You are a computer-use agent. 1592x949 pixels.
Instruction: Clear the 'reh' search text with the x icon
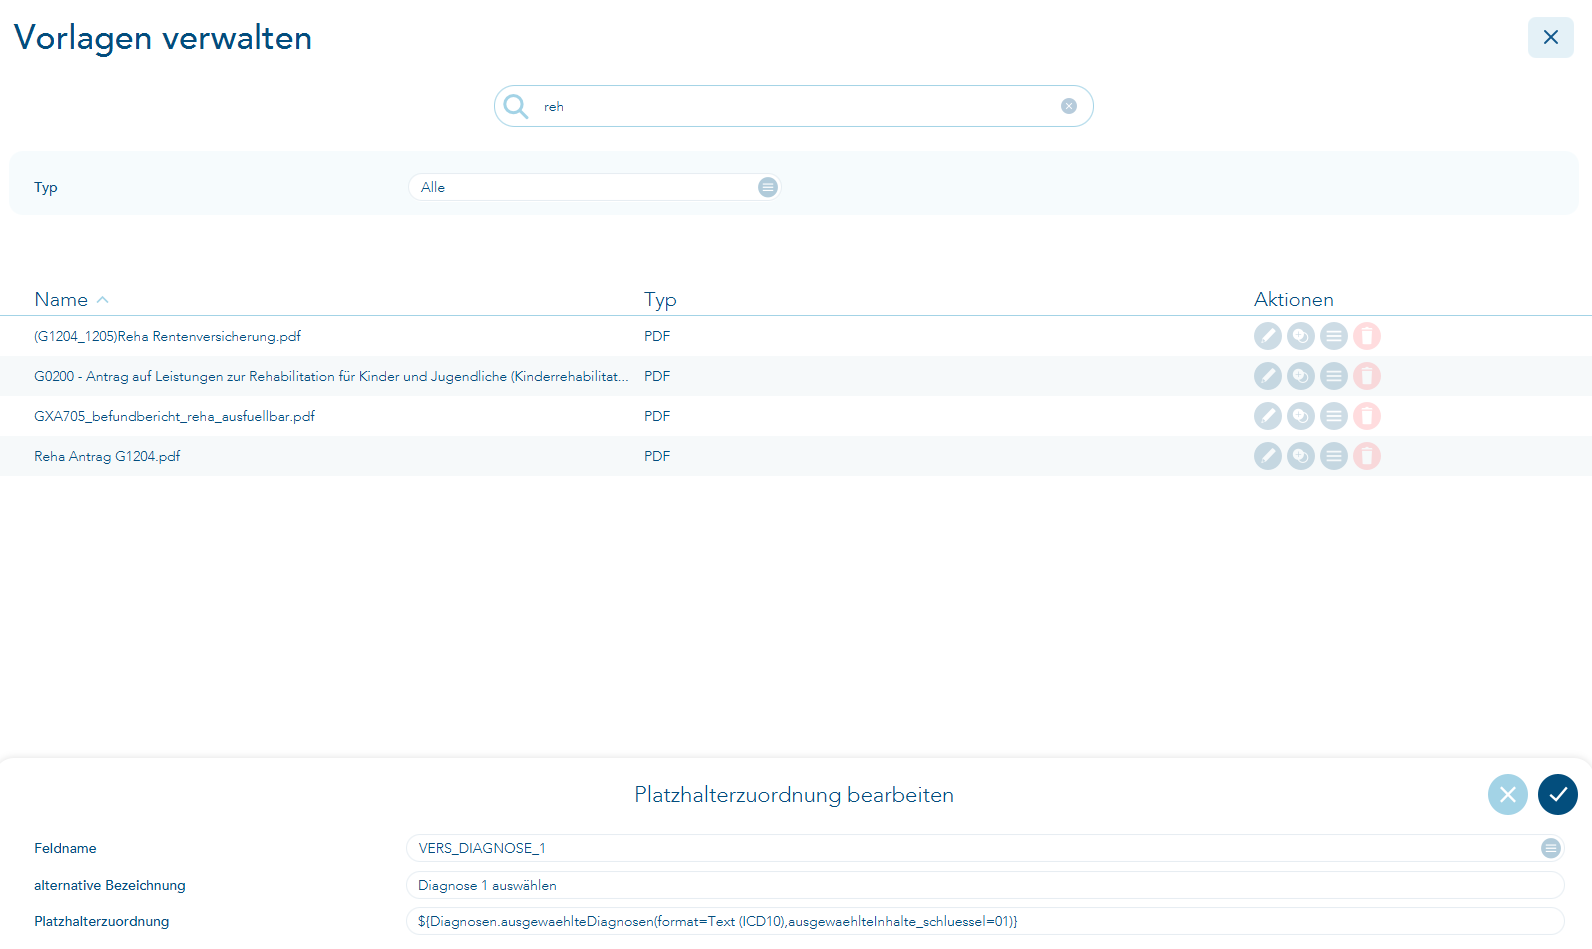pyautogui.click(x=1069, y=106)
